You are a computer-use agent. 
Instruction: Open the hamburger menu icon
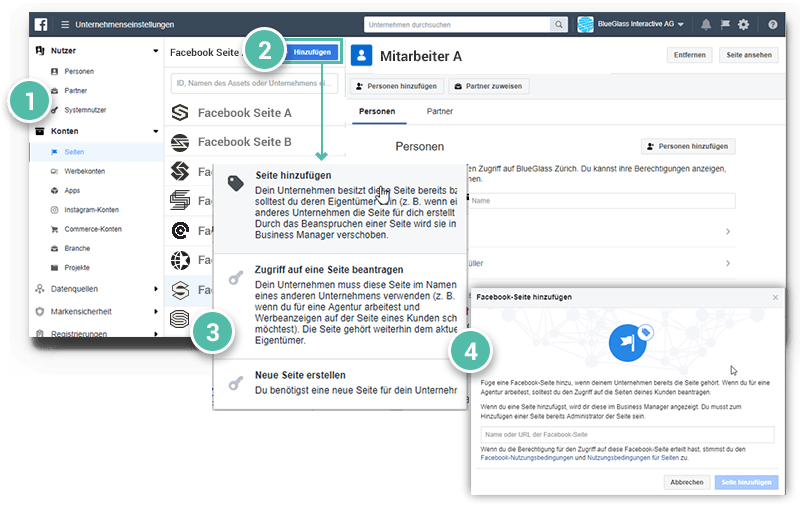click(65, 24)
